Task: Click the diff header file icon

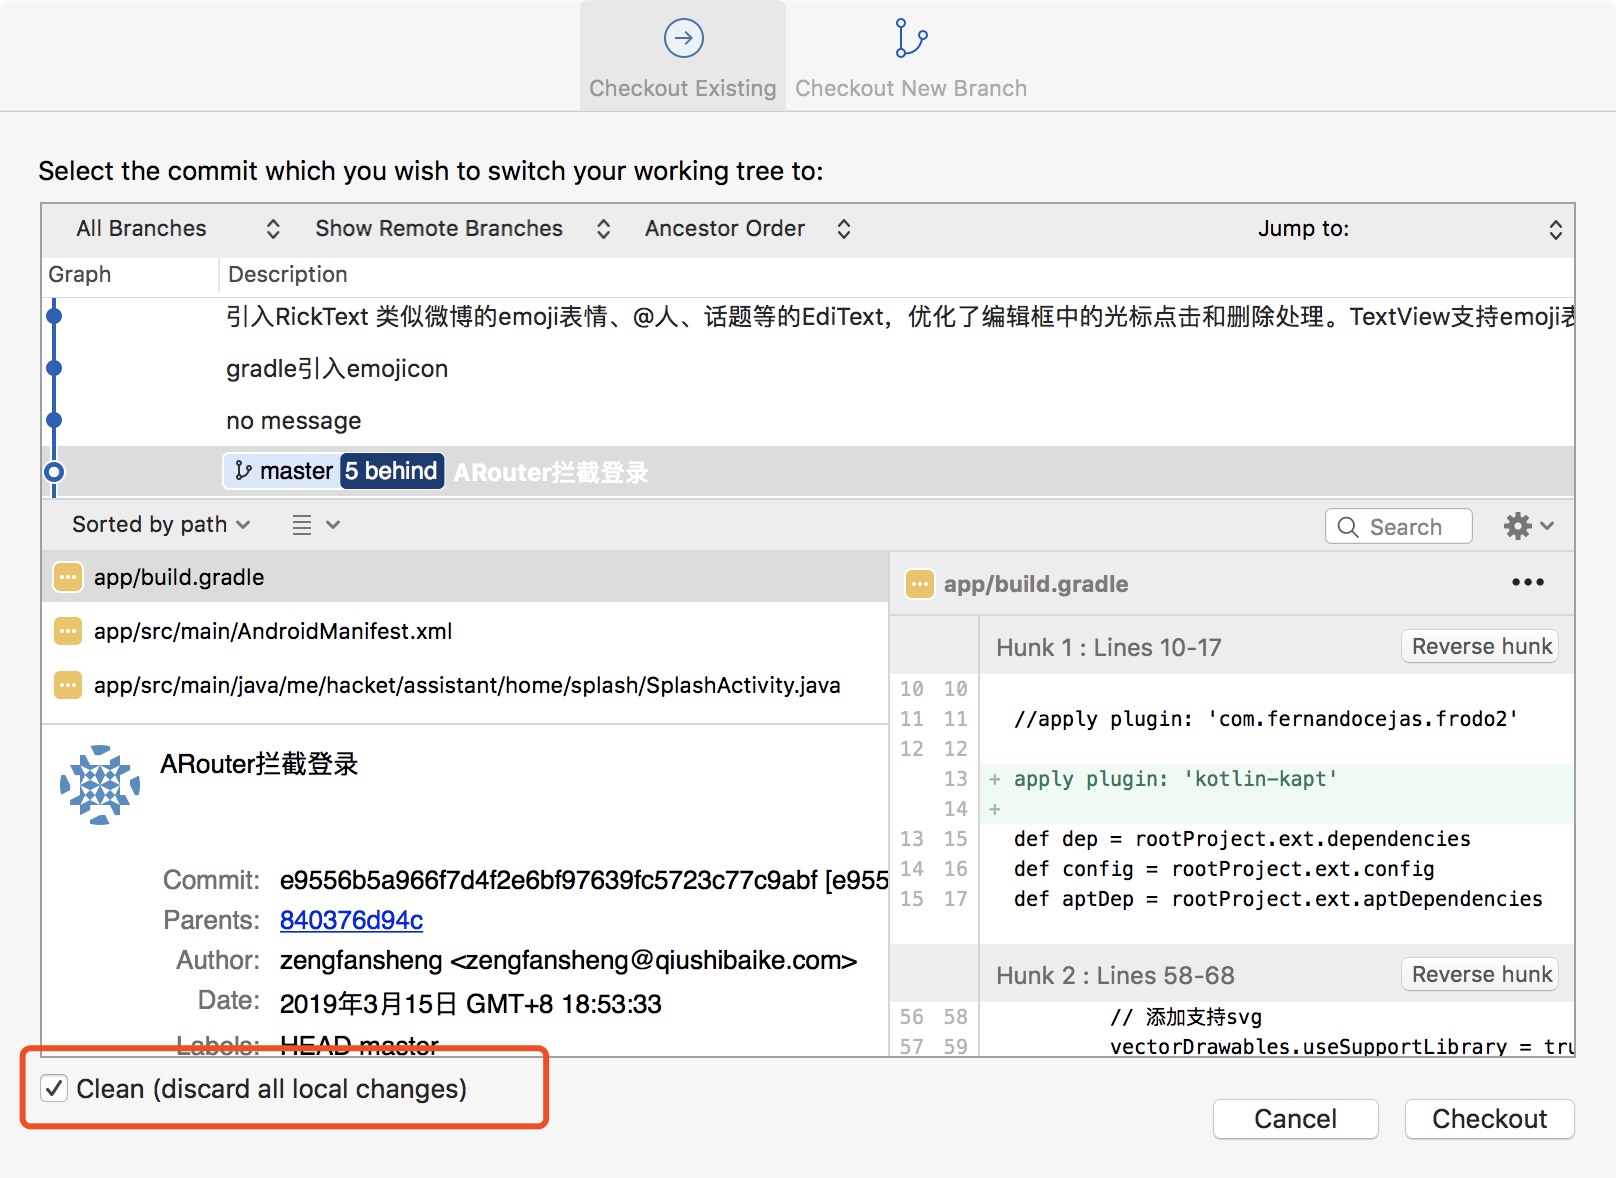Action: pos(919,584)
